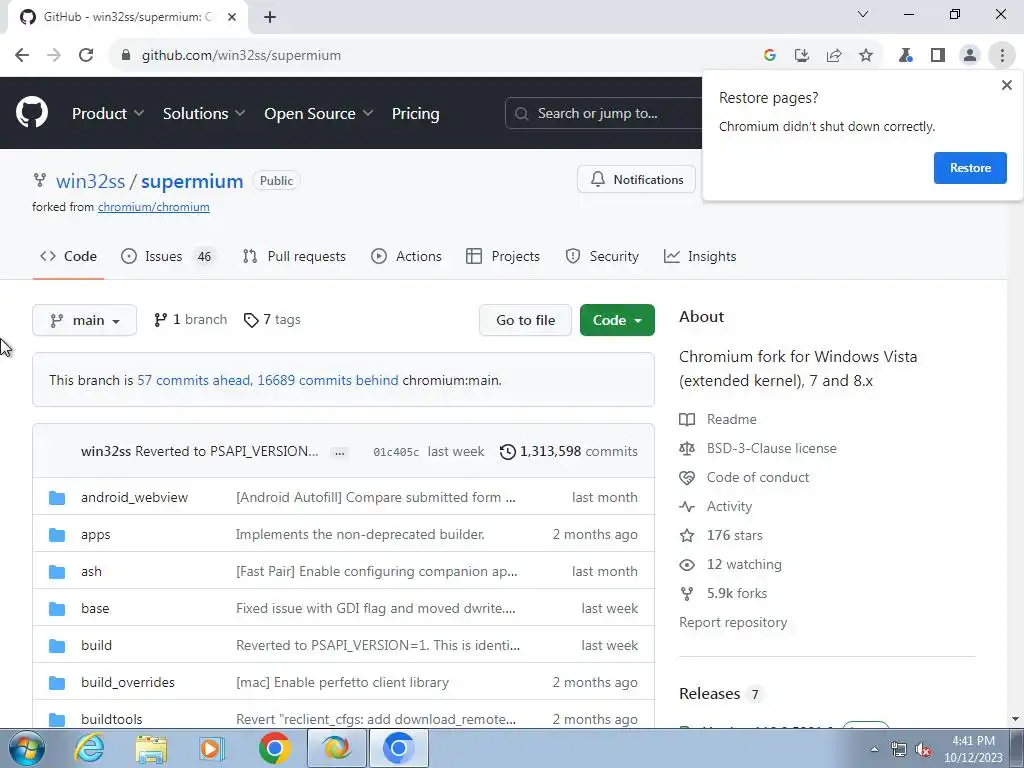Reload the page with refresh icon
Image resolution: width=1024 pixels, height=768 pixels.
pyautogui.click(x=86, y=55)
